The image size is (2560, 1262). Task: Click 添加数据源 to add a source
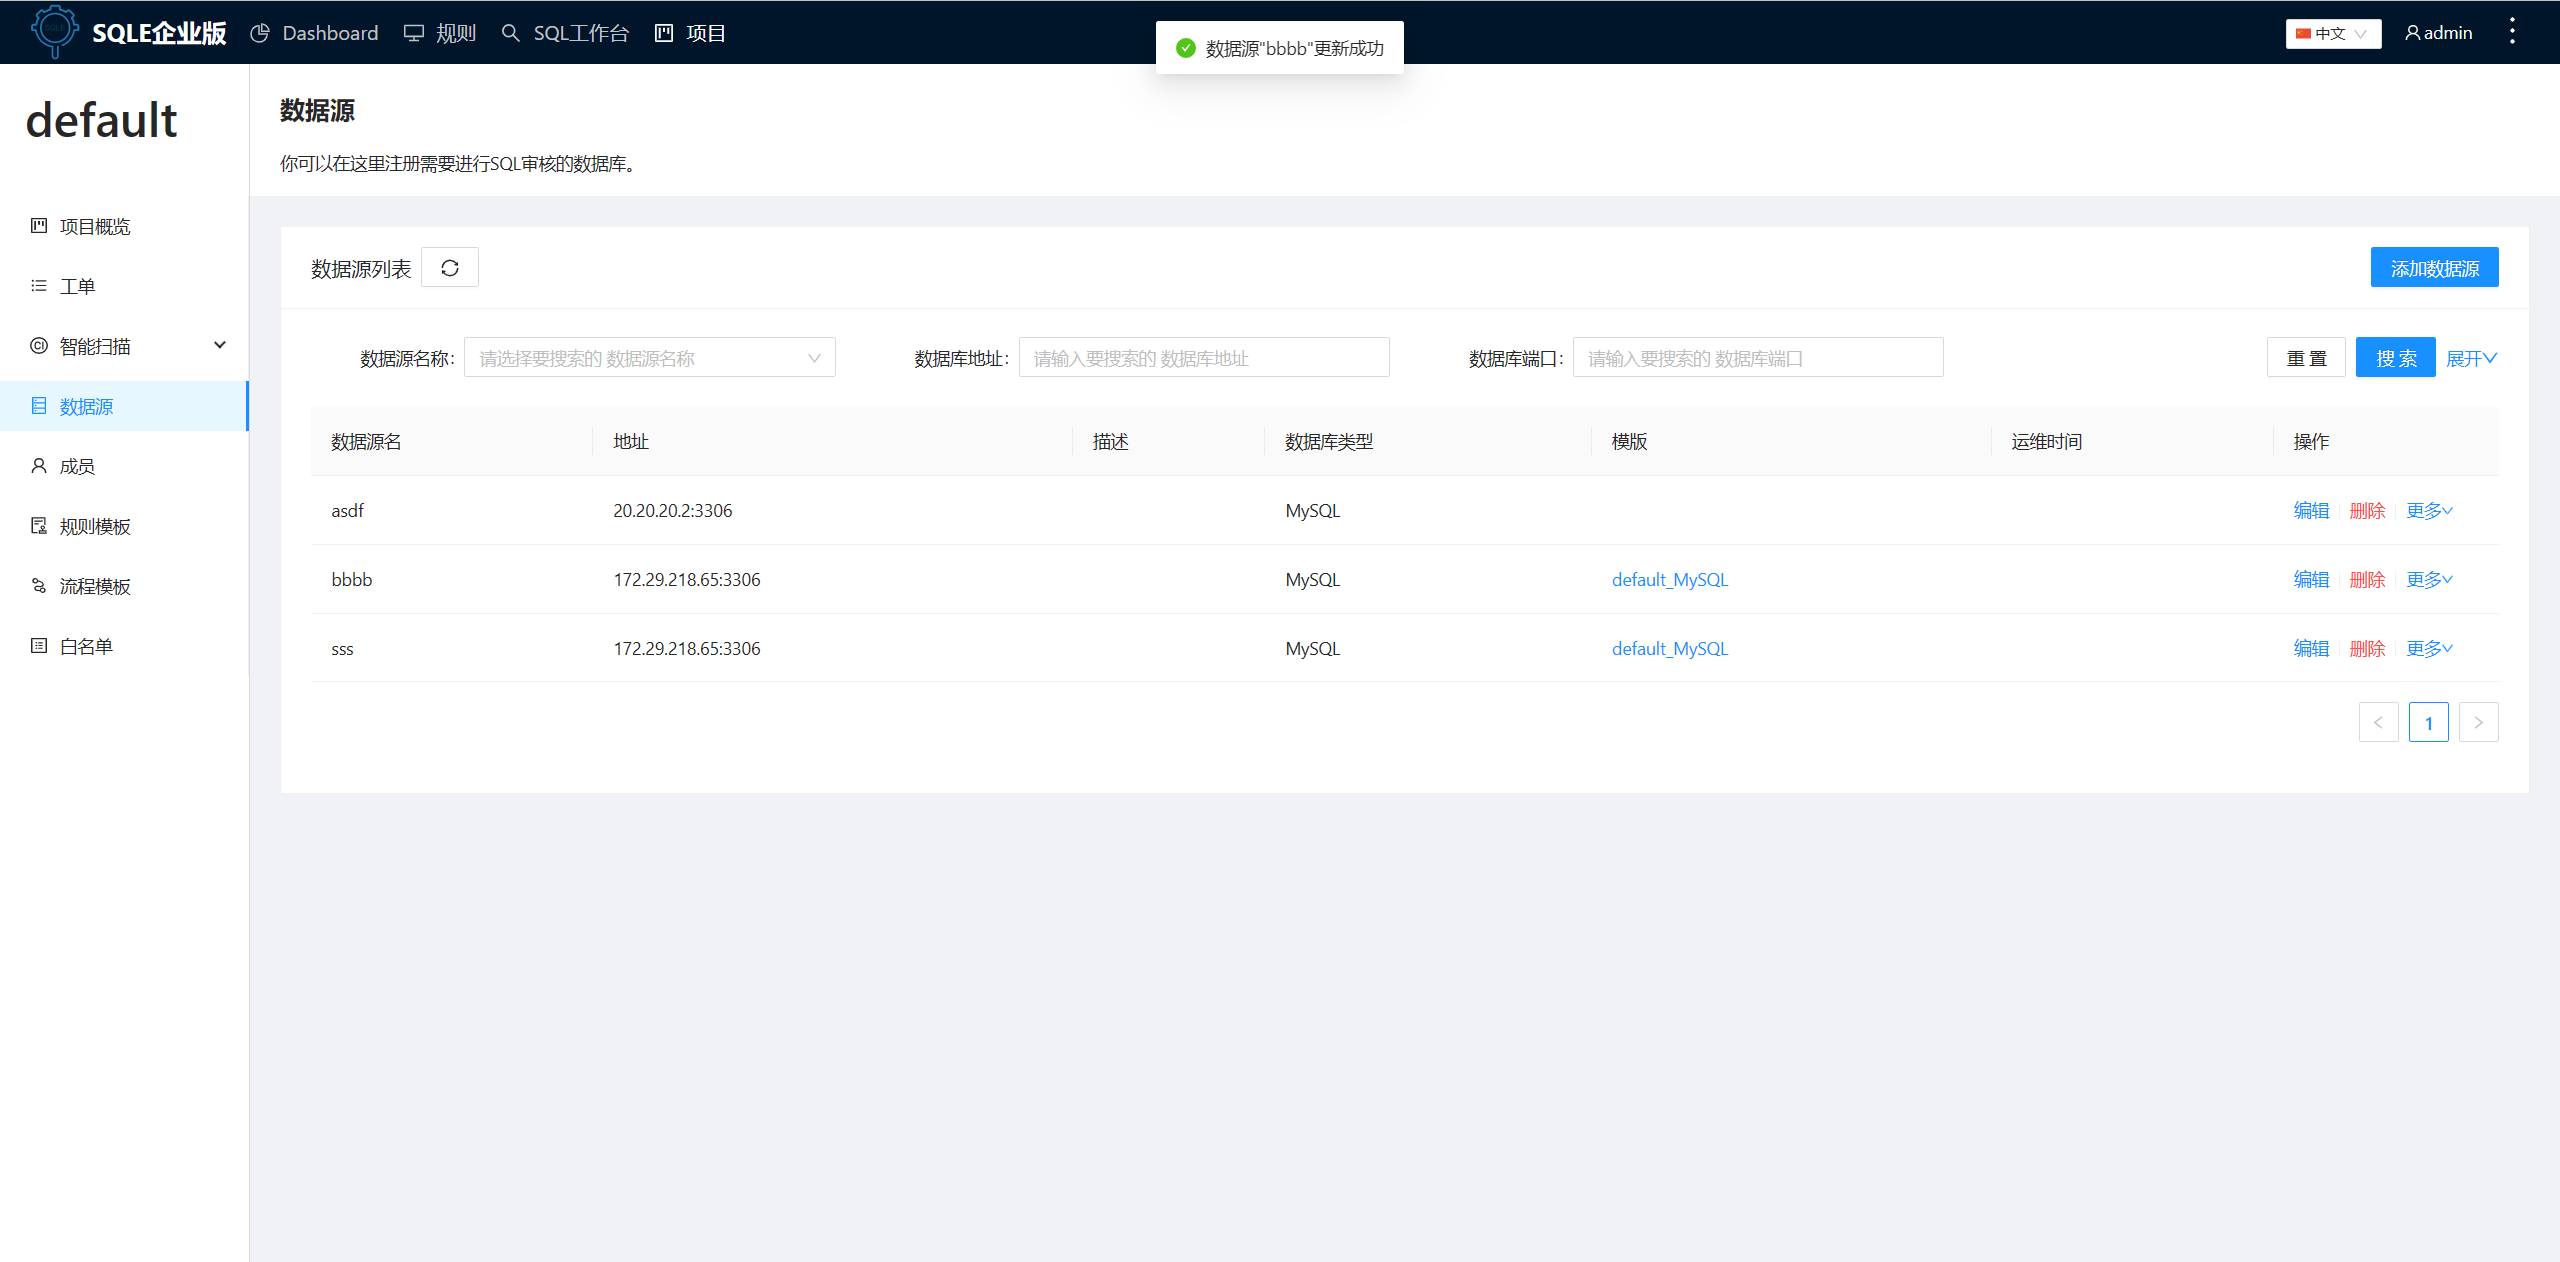pos(2434,267)
